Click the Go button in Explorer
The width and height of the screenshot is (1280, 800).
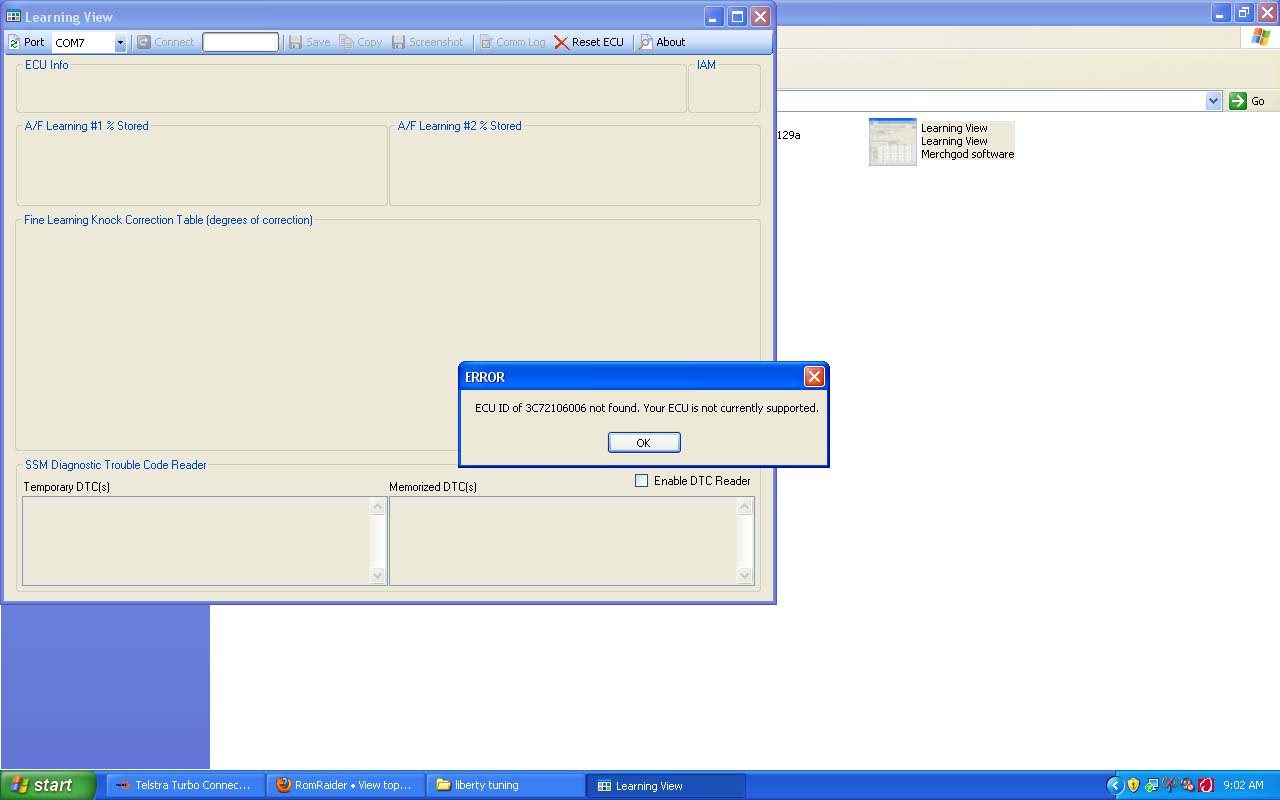point(1247,101)
